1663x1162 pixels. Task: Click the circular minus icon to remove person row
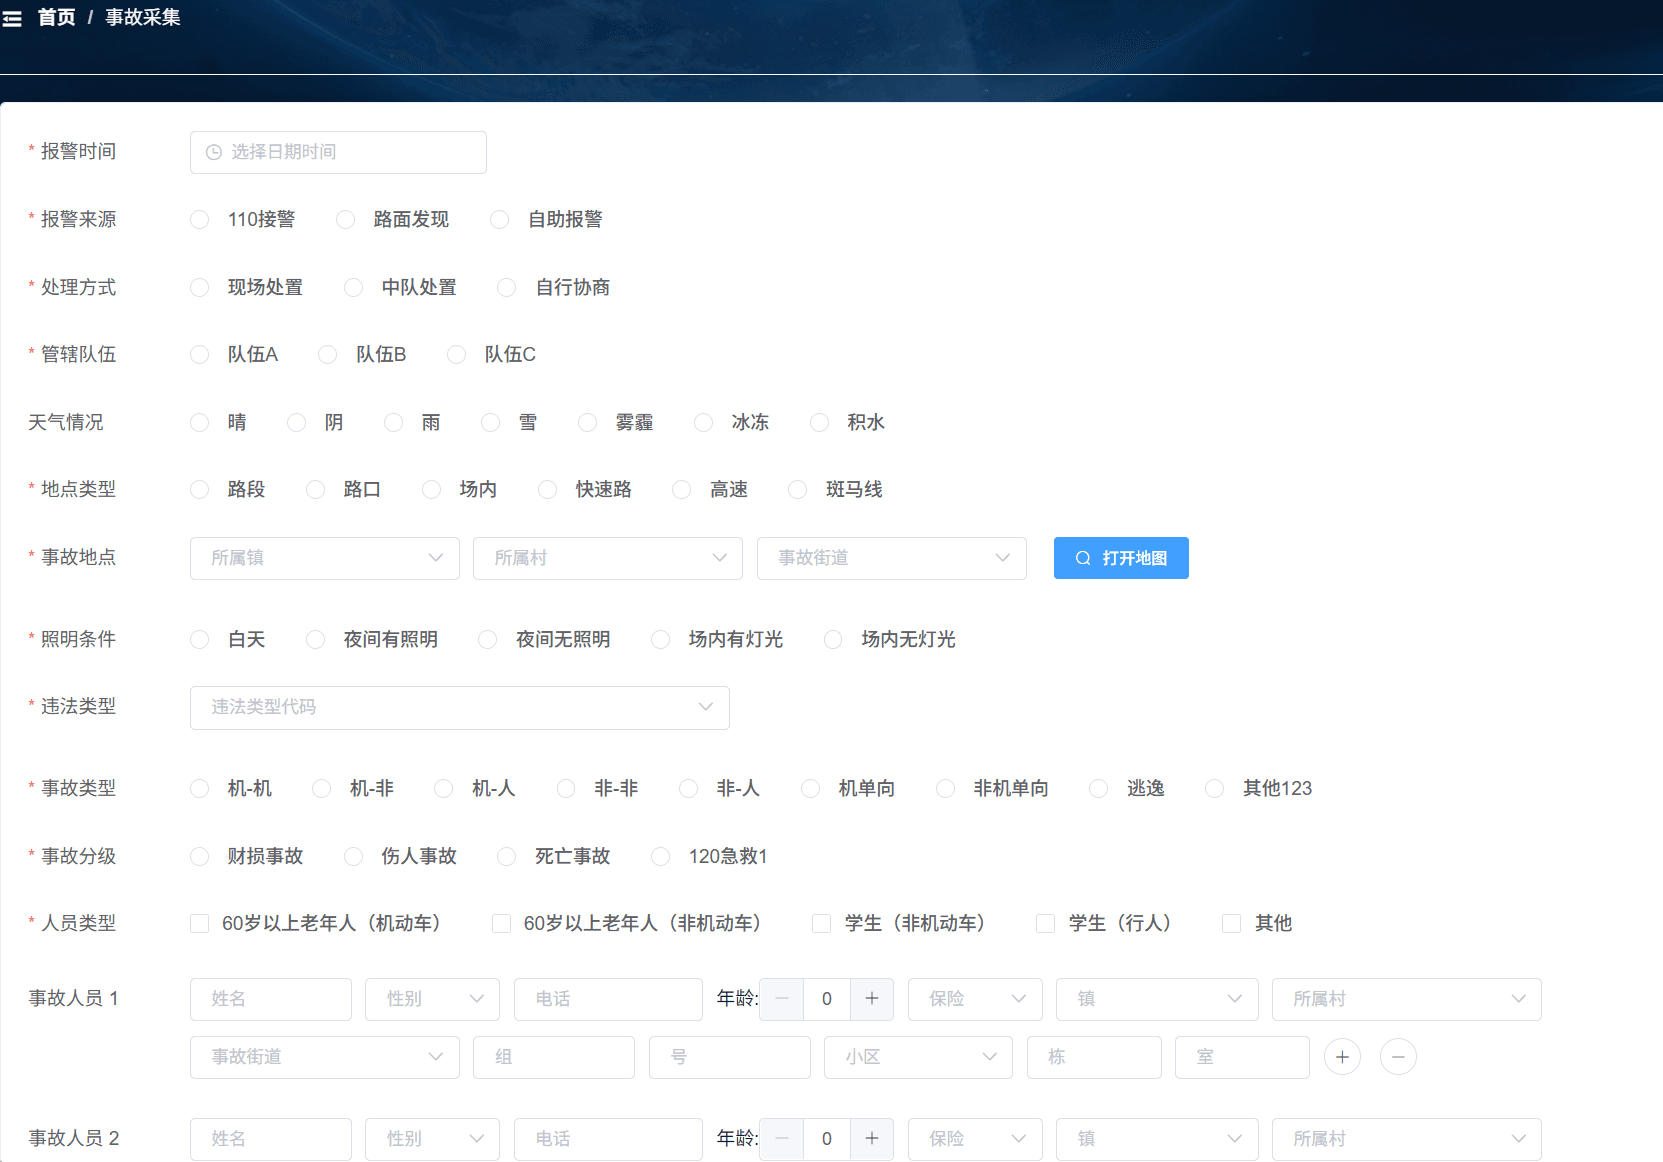pos(1398,1057)
